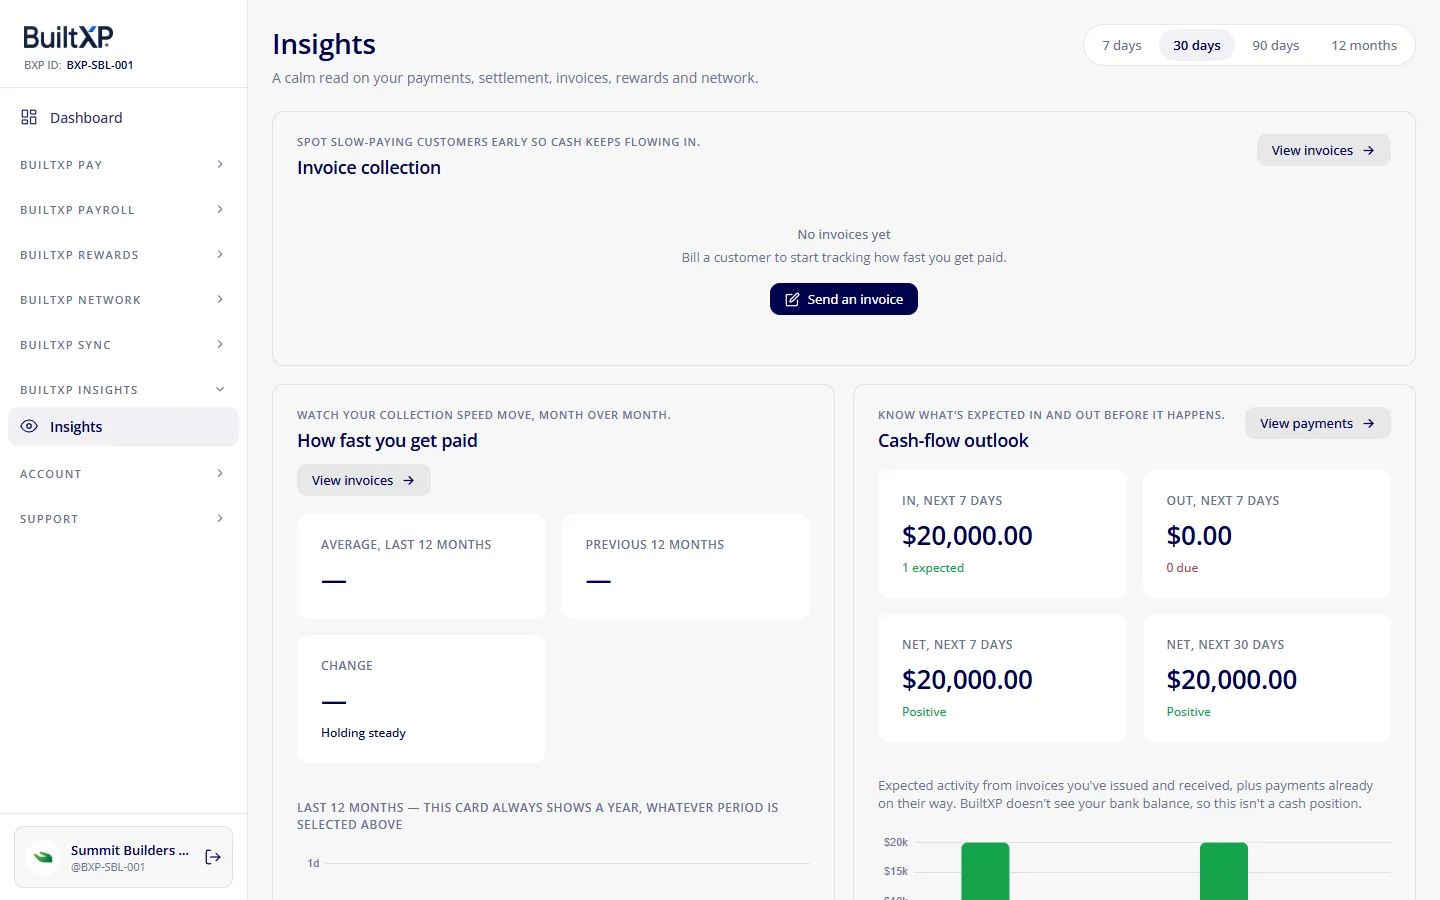Open the Insights sidebar item
The width and height of the screenshot is (1440, 900).
tap(123, 426)
